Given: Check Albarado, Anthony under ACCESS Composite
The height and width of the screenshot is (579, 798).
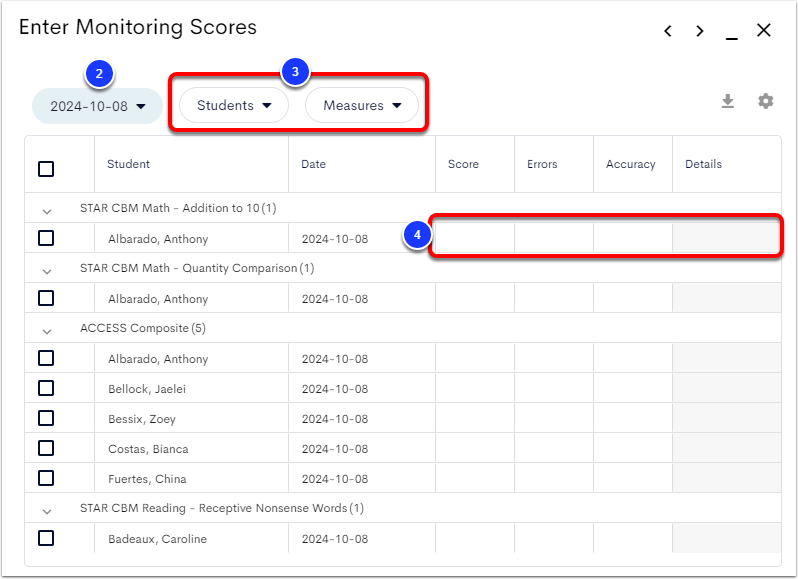Looking at the screenshot, I should click(46, 358).
